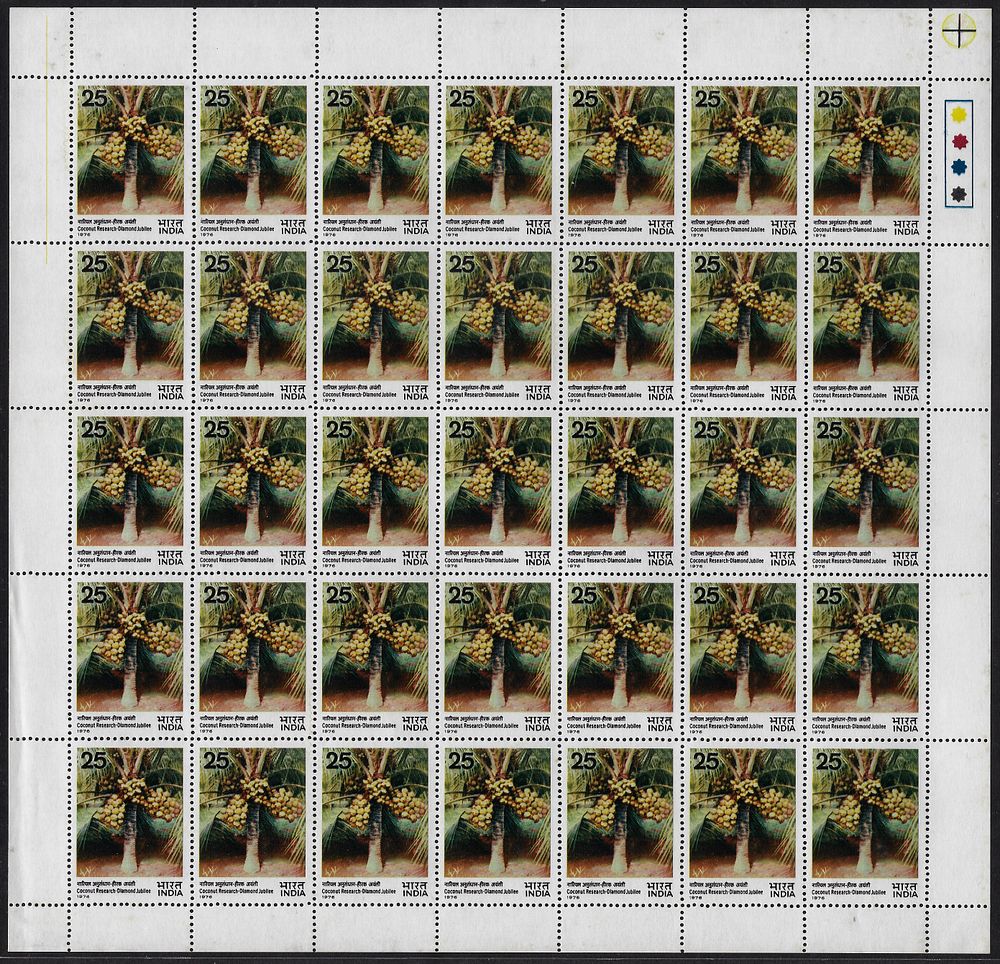1000x964 pixels.
Task: Click the top-left coconut stamp in the sheet
Action: pos(131,161)
